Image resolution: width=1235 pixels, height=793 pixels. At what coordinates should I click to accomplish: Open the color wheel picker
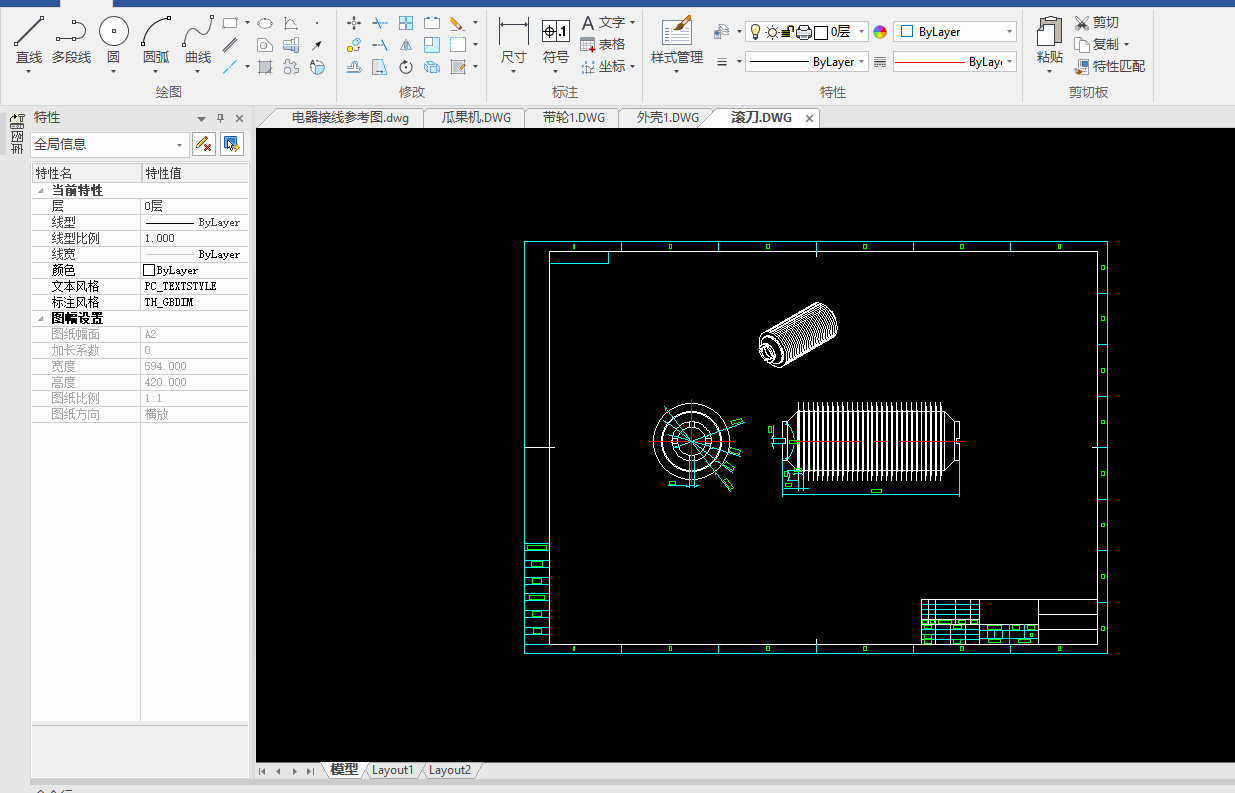click(880, 32)
